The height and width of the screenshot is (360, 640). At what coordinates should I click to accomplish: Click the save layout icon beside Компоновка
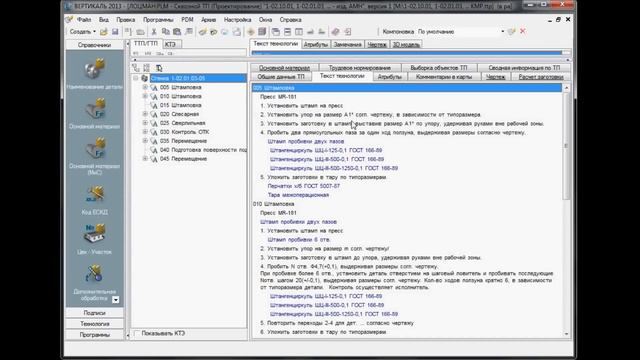click(x=511, y=31)
